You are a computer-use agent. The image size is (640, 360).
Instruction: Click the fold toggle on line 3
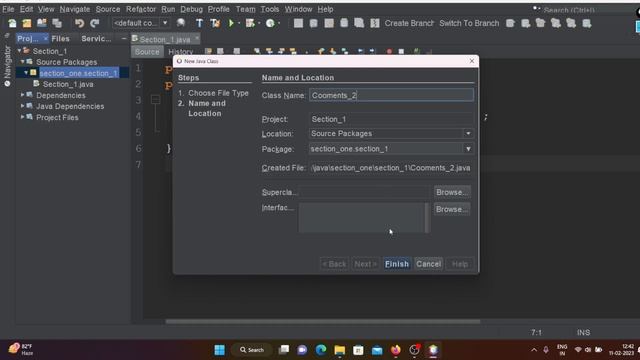coord(155,100)
